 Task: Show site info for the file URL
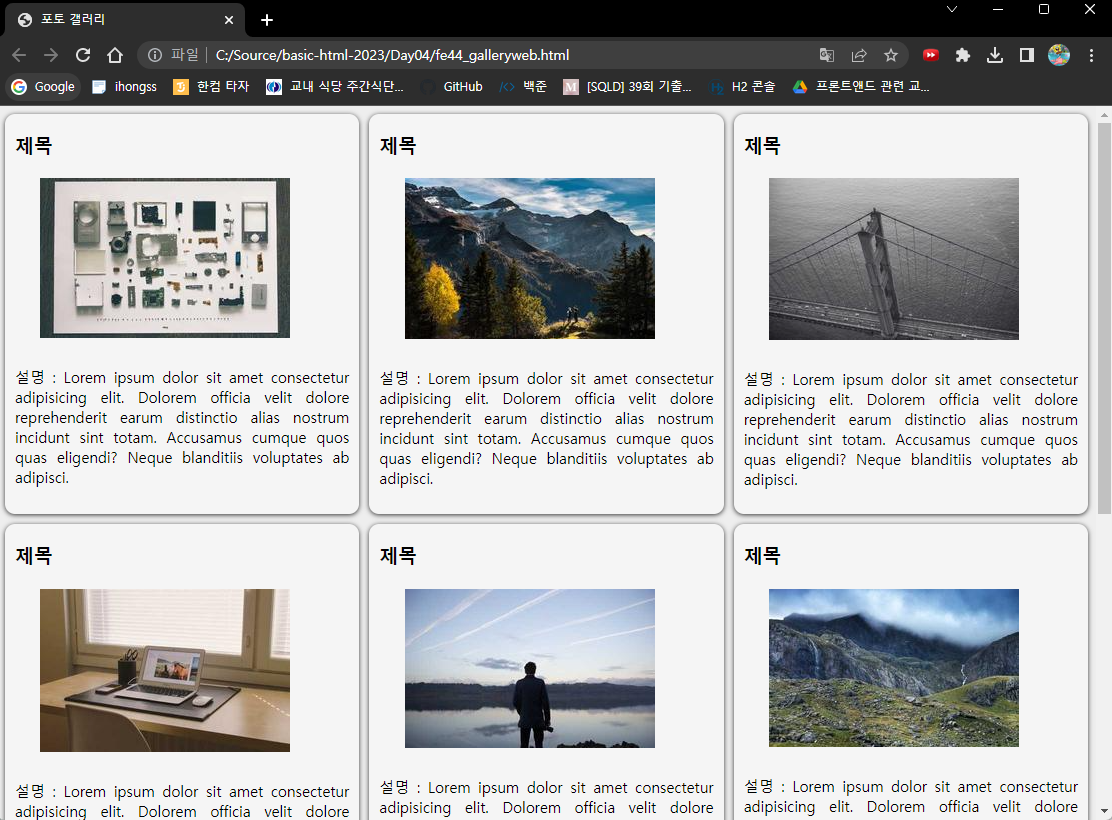coord(155,55)
